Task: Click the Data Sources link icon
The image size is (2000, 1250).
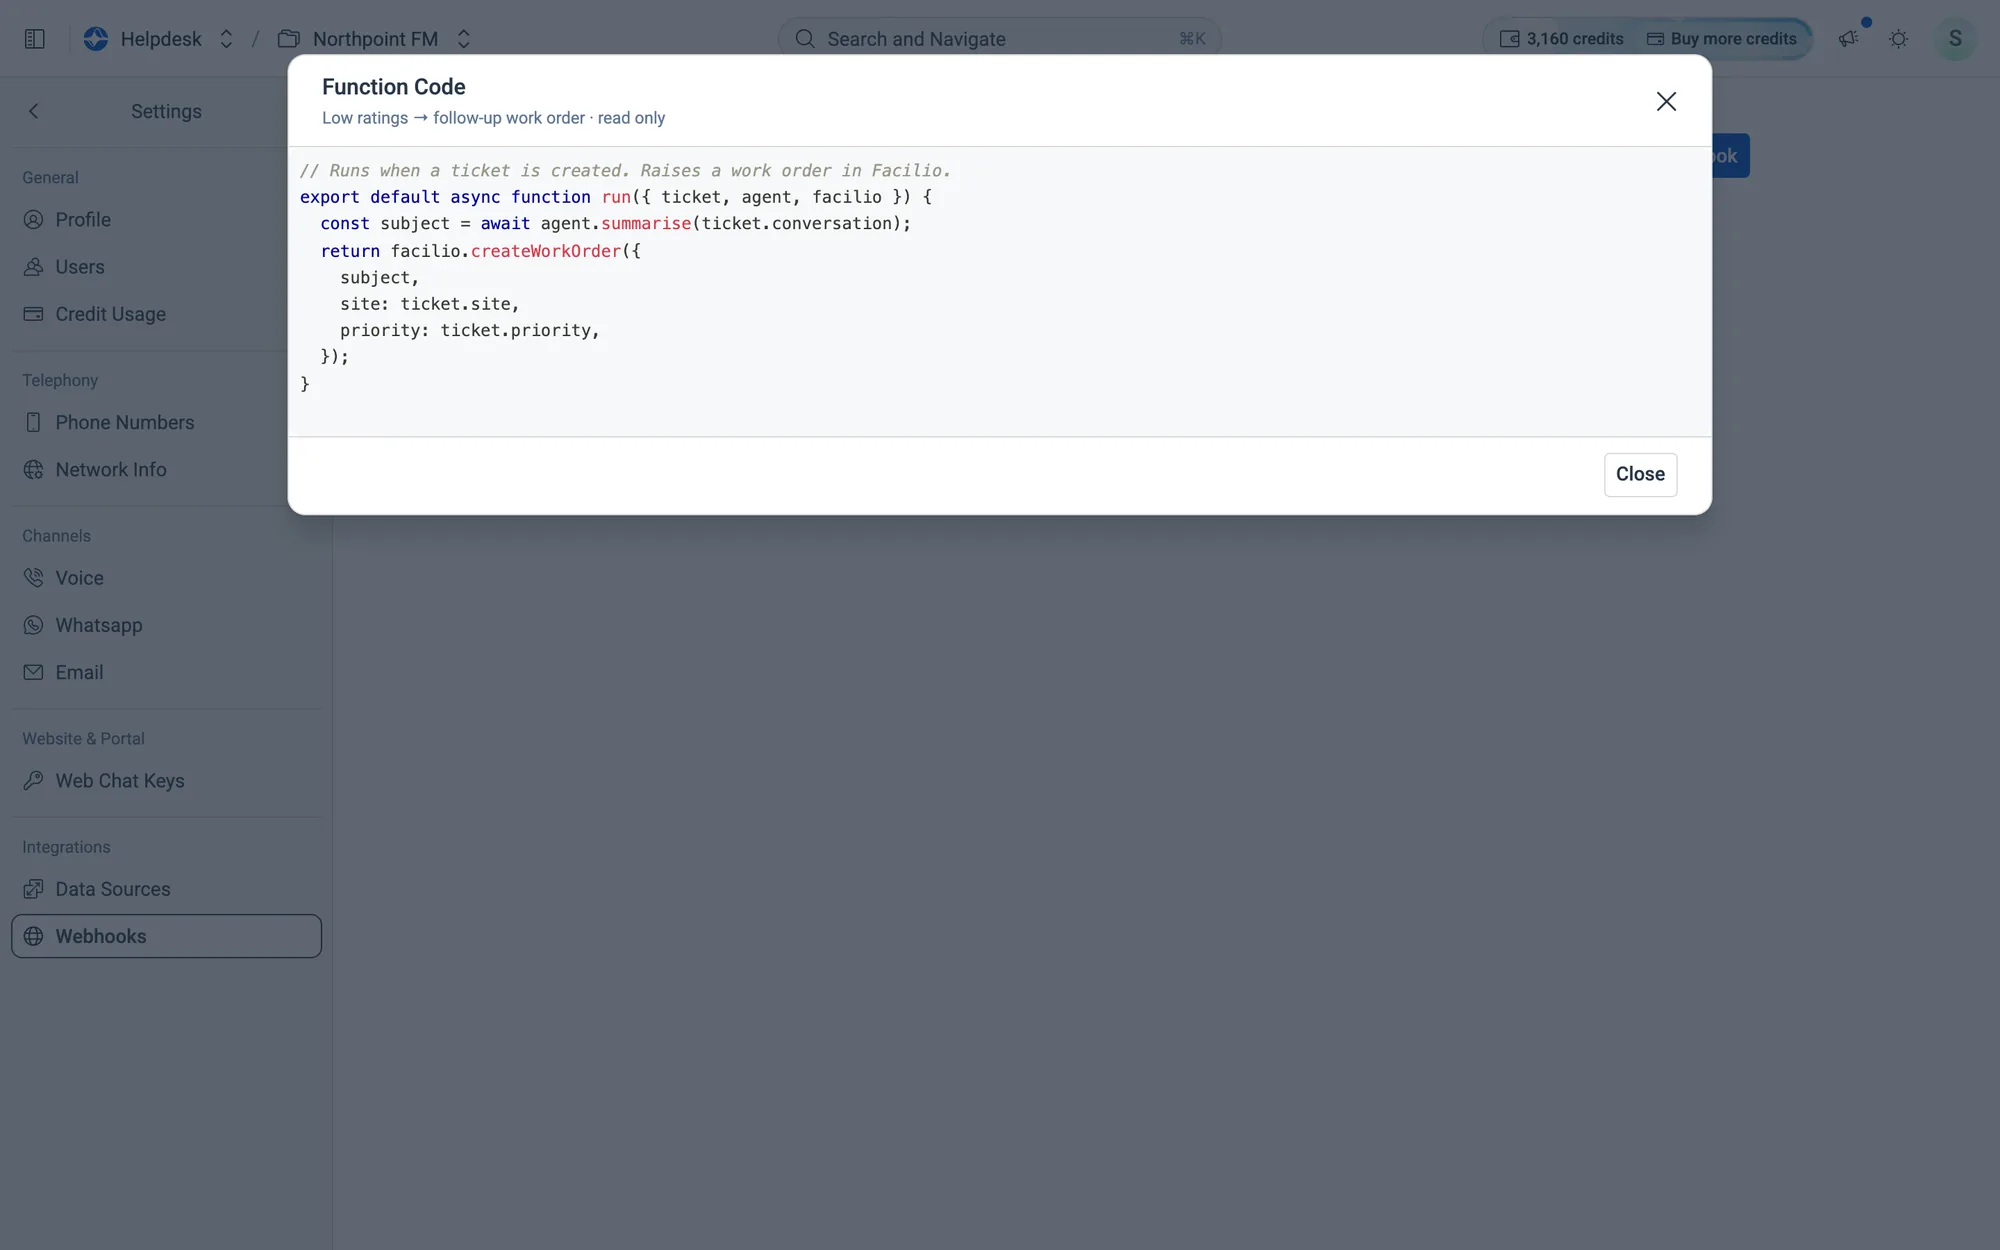Action: [34, 889]
